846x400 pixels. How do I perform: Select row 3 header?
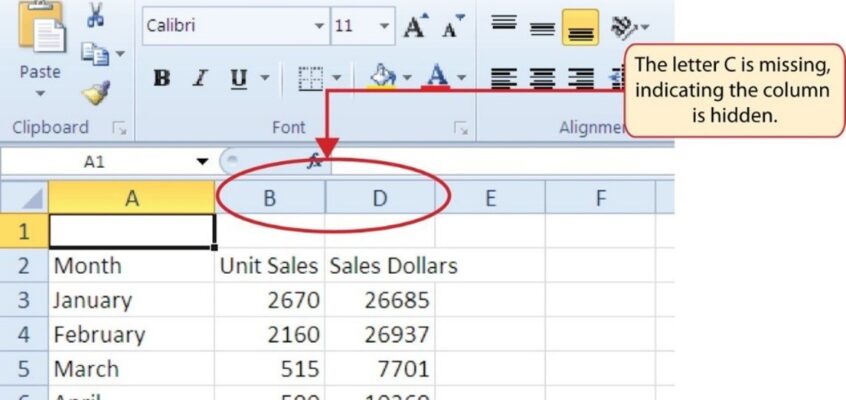(x=24, y=300)
